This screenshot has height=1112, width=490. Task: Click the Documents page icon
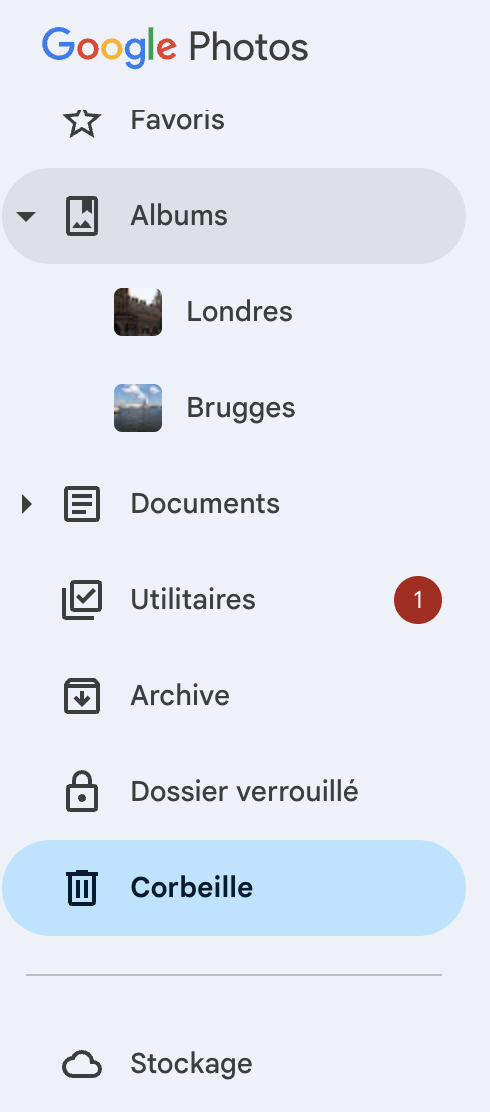click(82, 504)
